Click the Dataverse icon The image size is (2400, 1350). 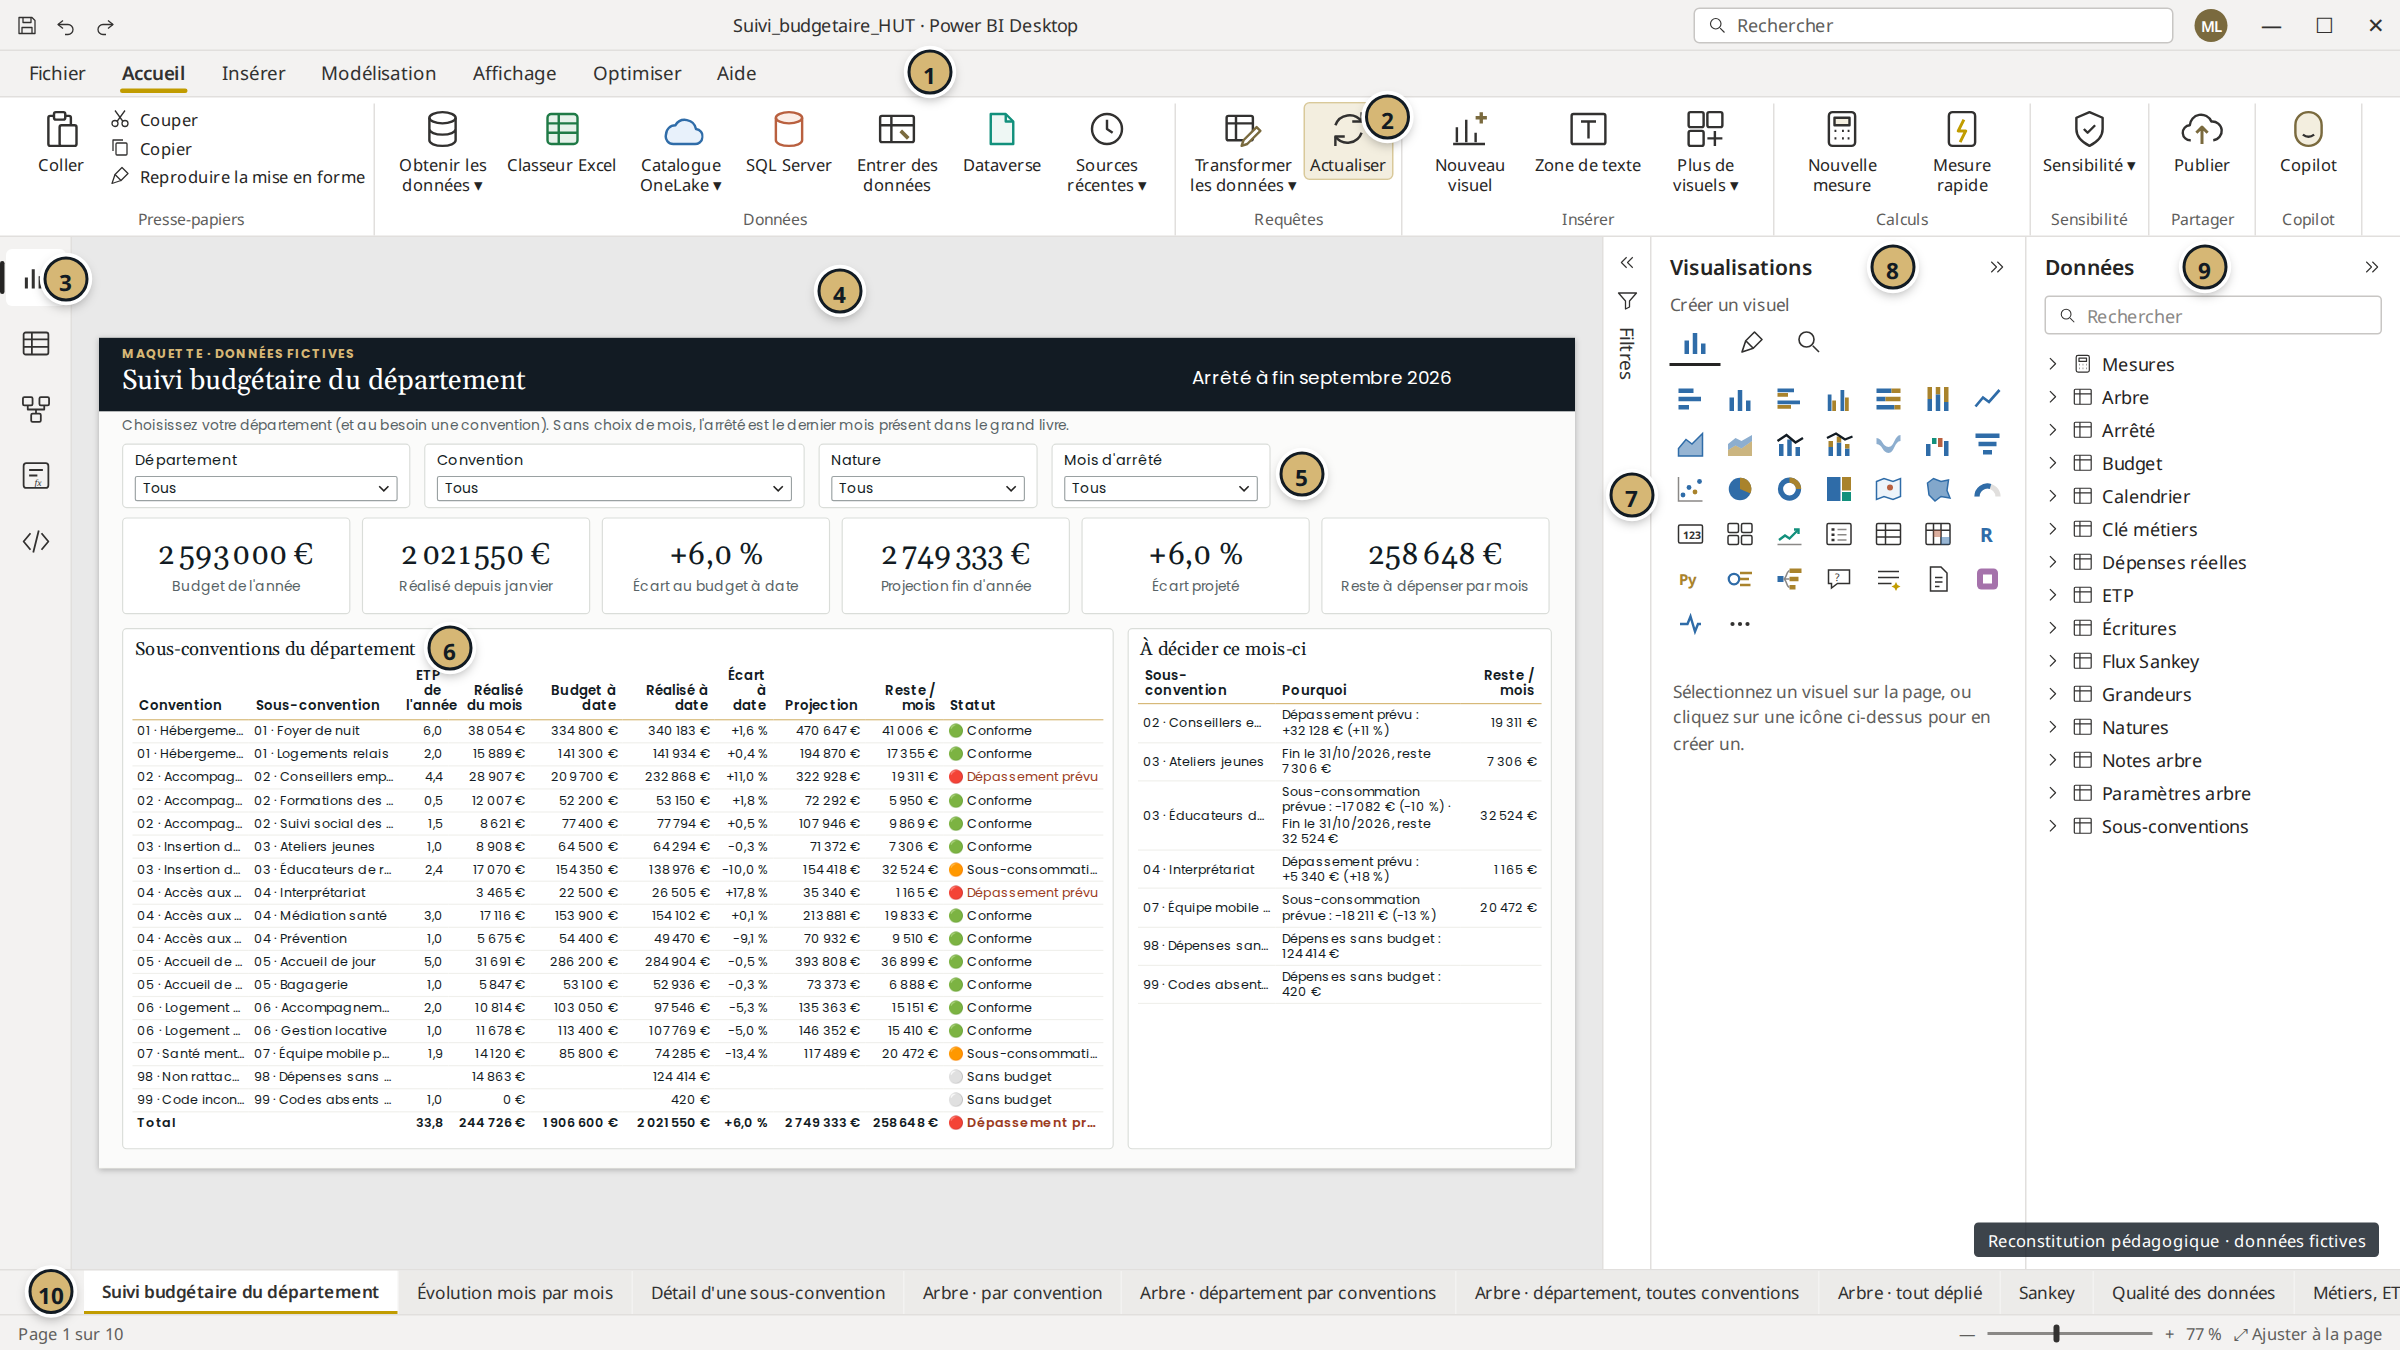[x=1001, y=129]
